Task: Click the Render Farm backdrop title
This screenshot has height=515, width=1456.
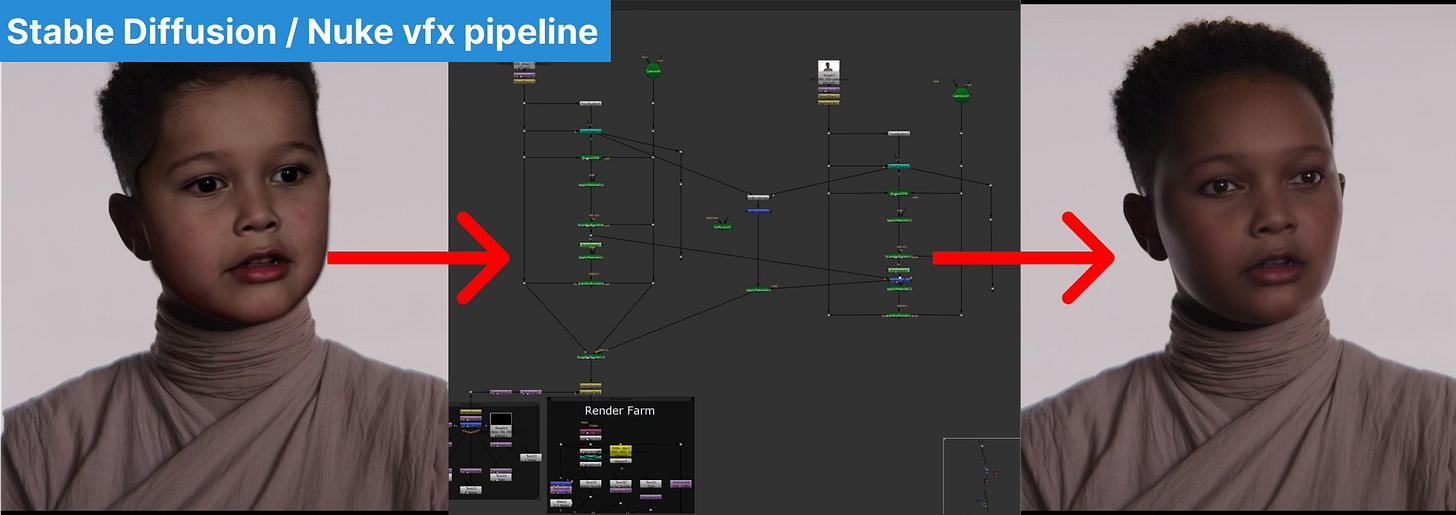Action: click(x=620, y=410)
